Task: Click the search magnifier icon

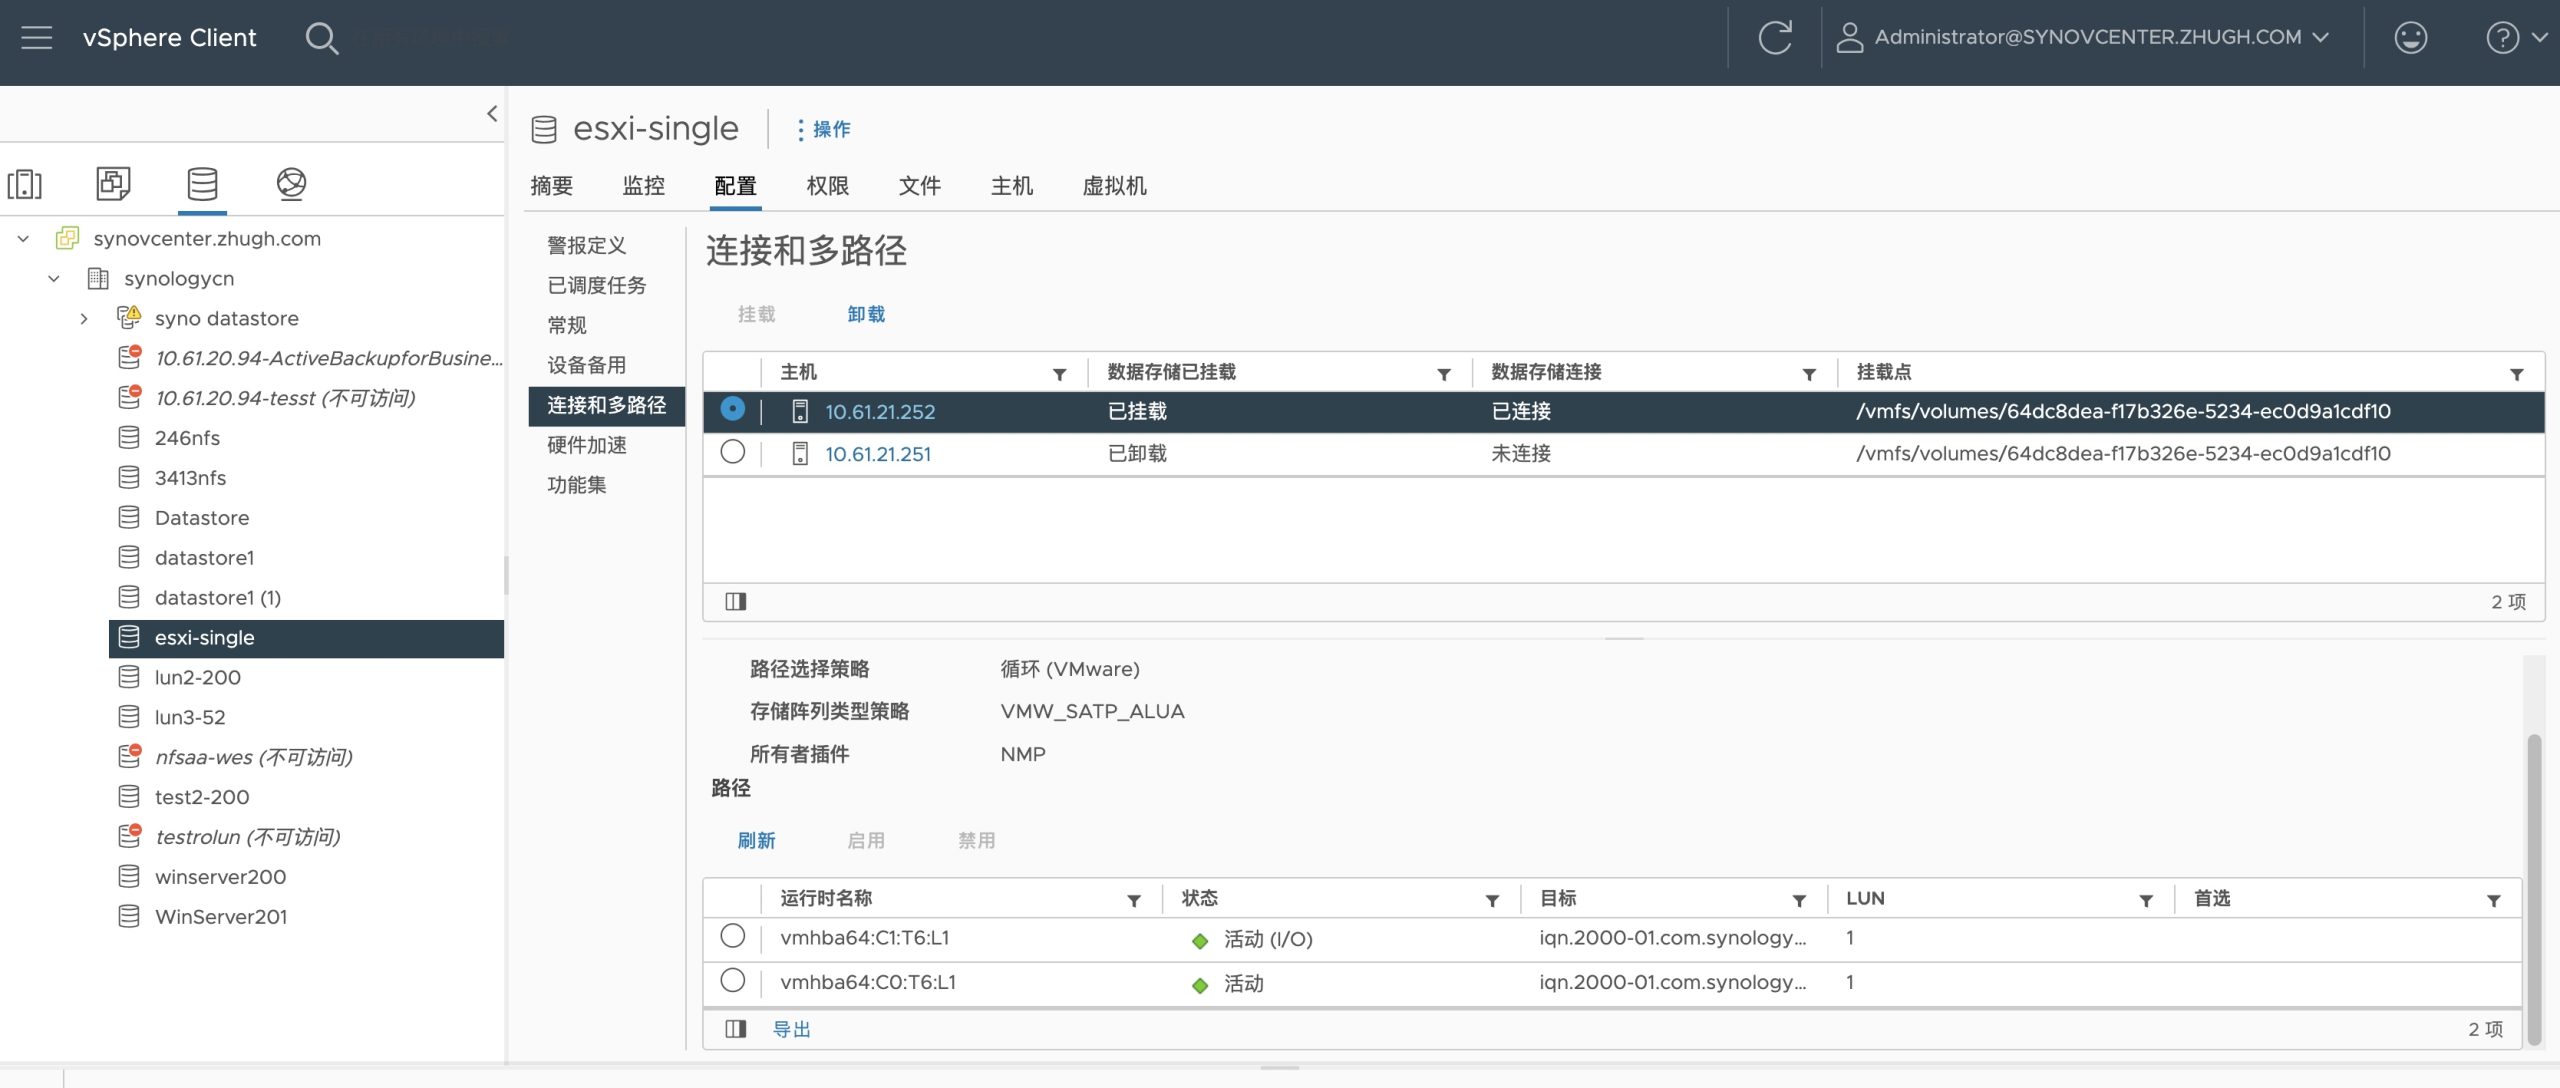Action: [x=321, y=38]
